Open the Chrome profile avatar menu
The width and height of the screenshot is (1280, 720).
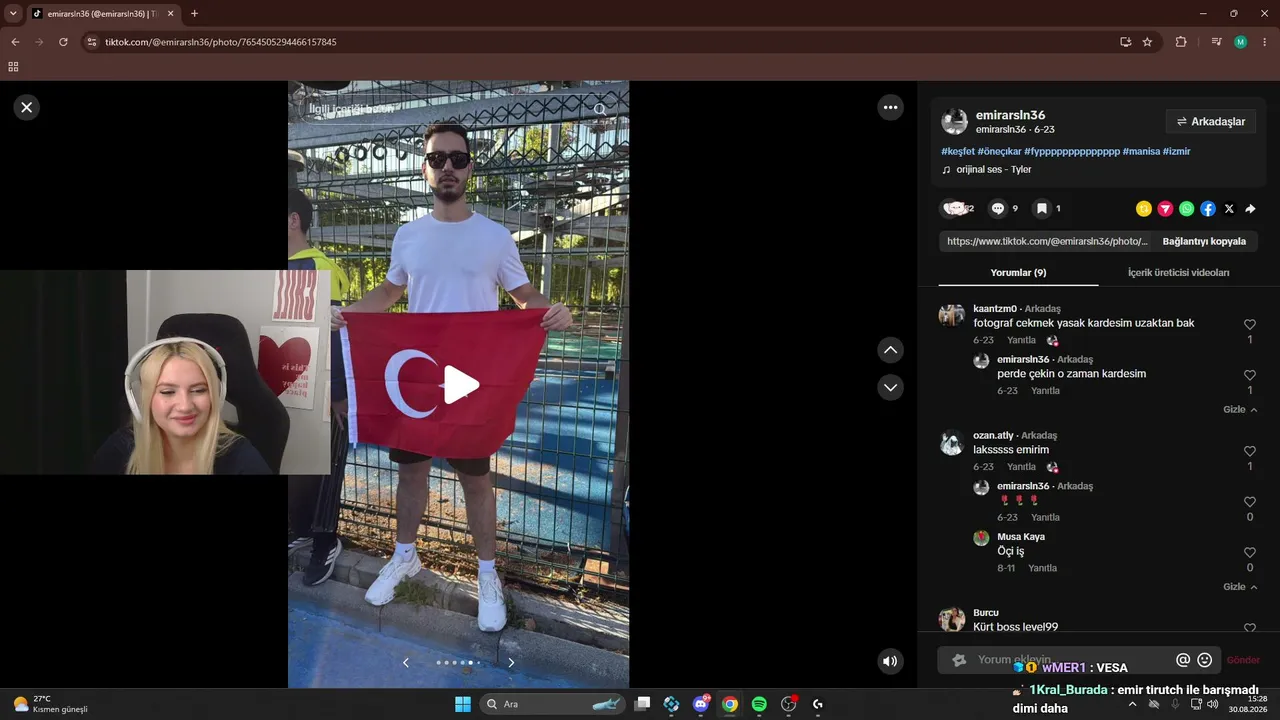[1241, 42]
